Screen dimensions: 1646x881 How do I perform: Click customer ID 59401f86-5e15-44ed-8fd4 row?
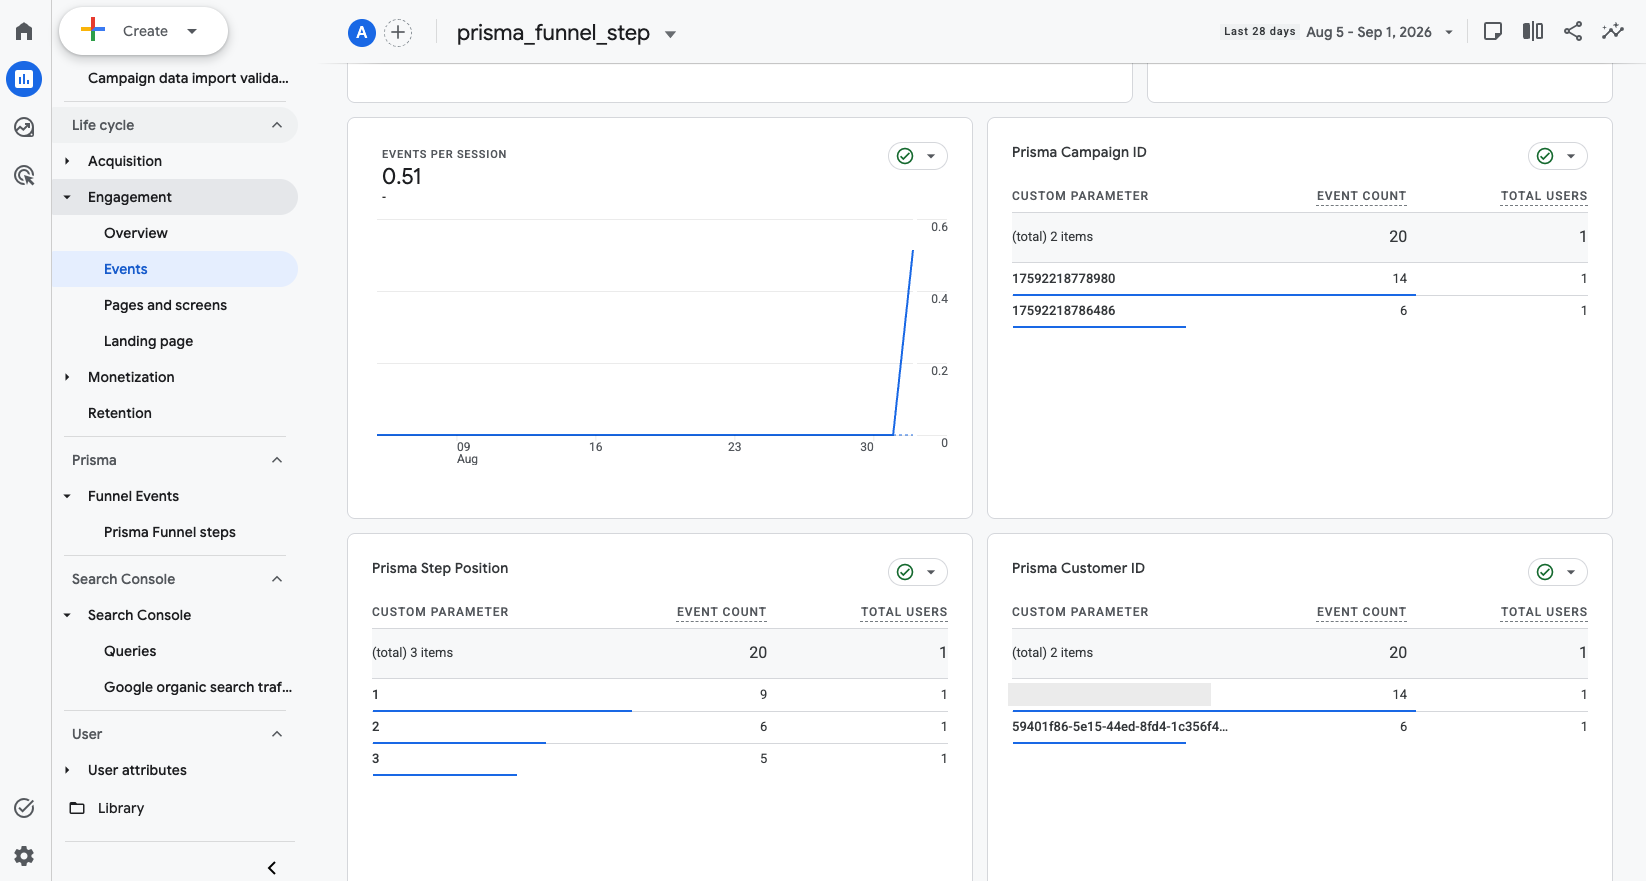1299,727
